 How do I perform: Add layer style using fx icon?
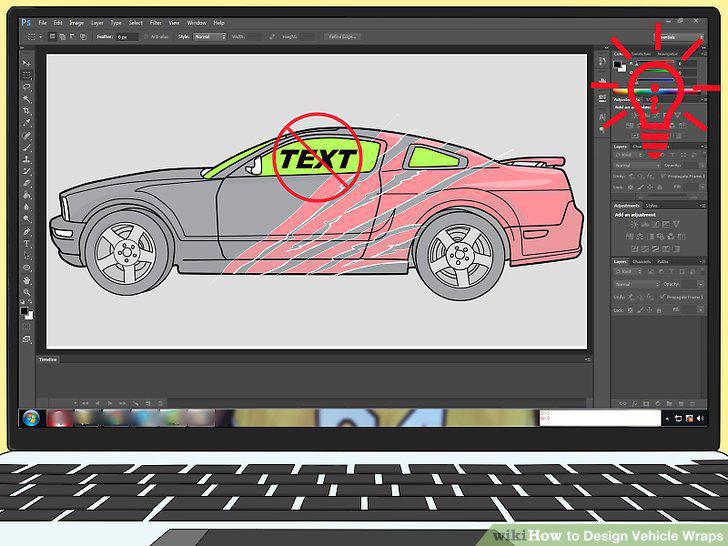(635, 403)
